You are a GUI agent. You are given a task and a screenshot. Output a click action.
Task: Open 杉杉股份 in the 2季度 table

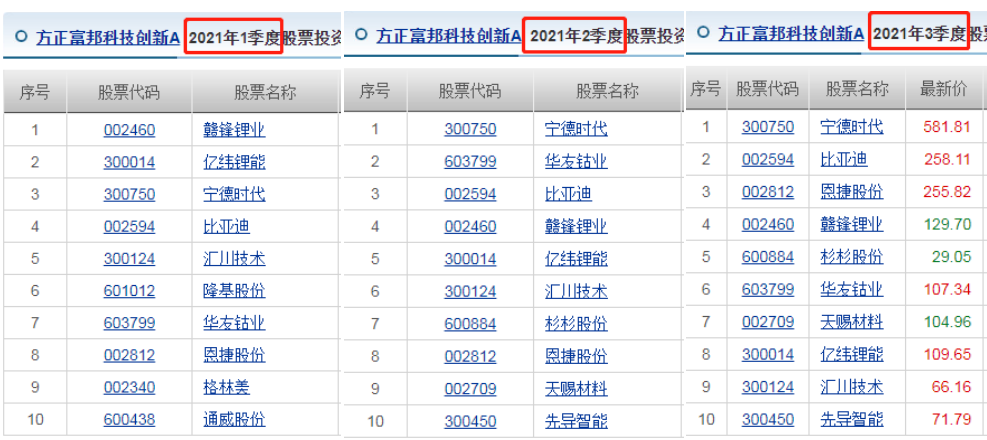(576, 324)
